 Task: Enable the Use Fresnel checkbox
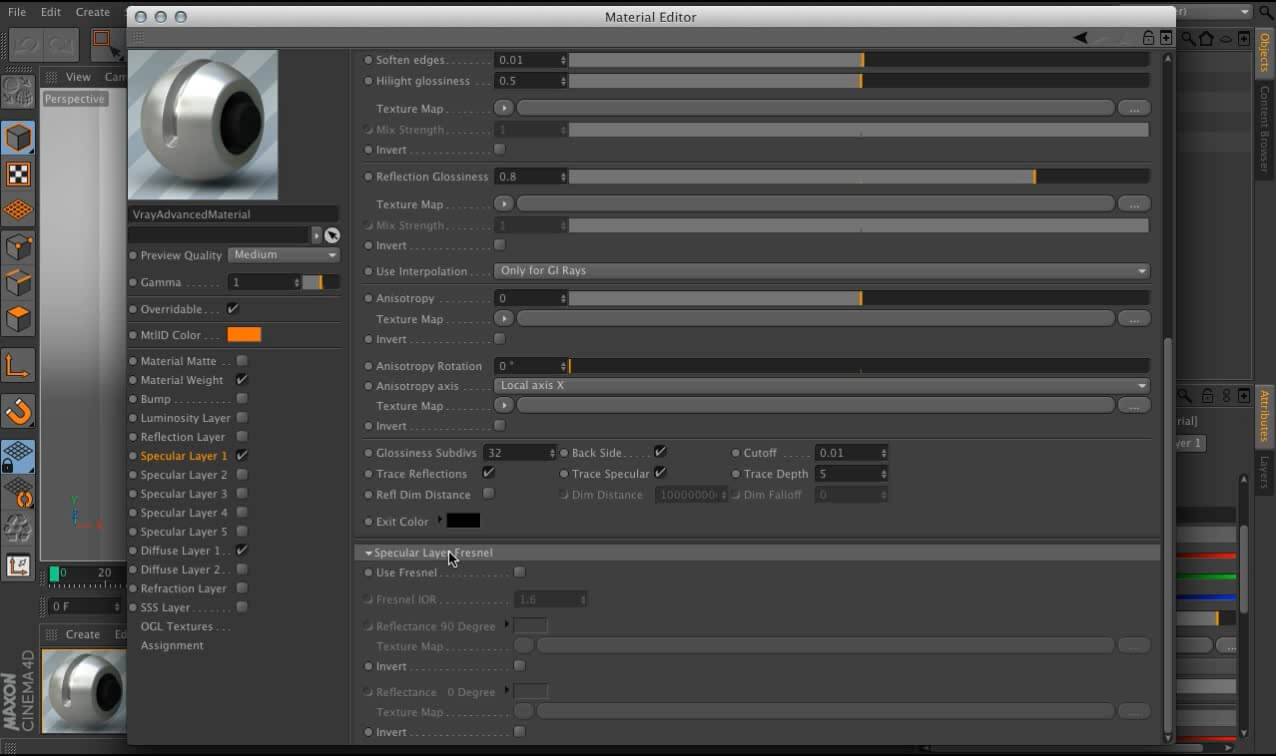(x=519, y=572)
